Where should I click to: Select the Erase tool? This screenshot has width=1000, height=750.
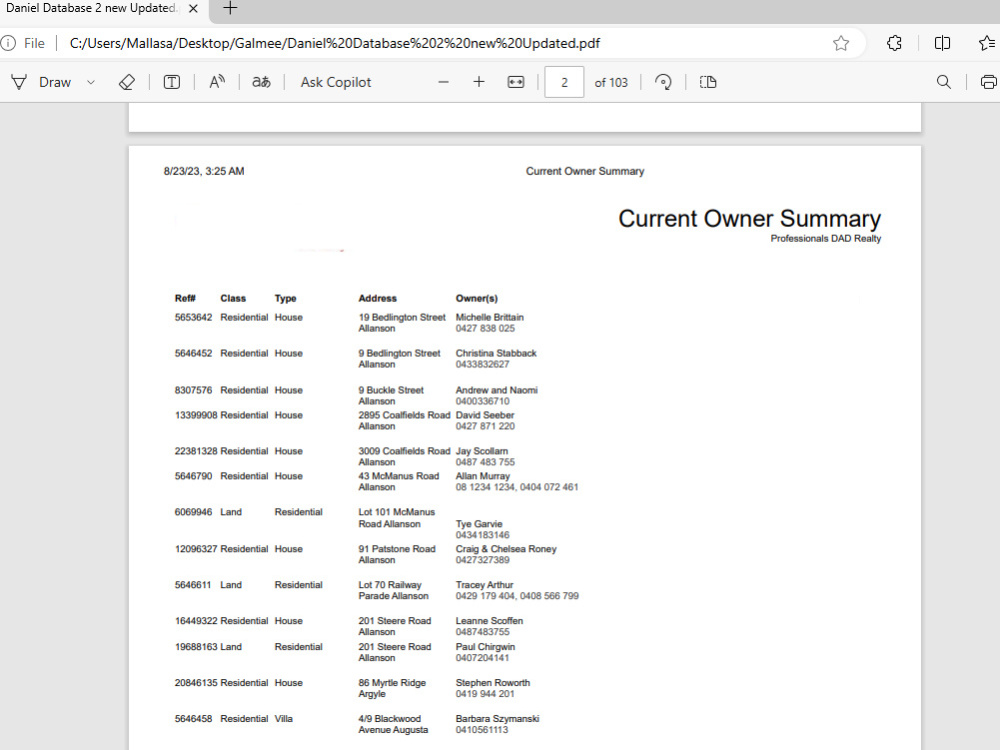(126, 82)
